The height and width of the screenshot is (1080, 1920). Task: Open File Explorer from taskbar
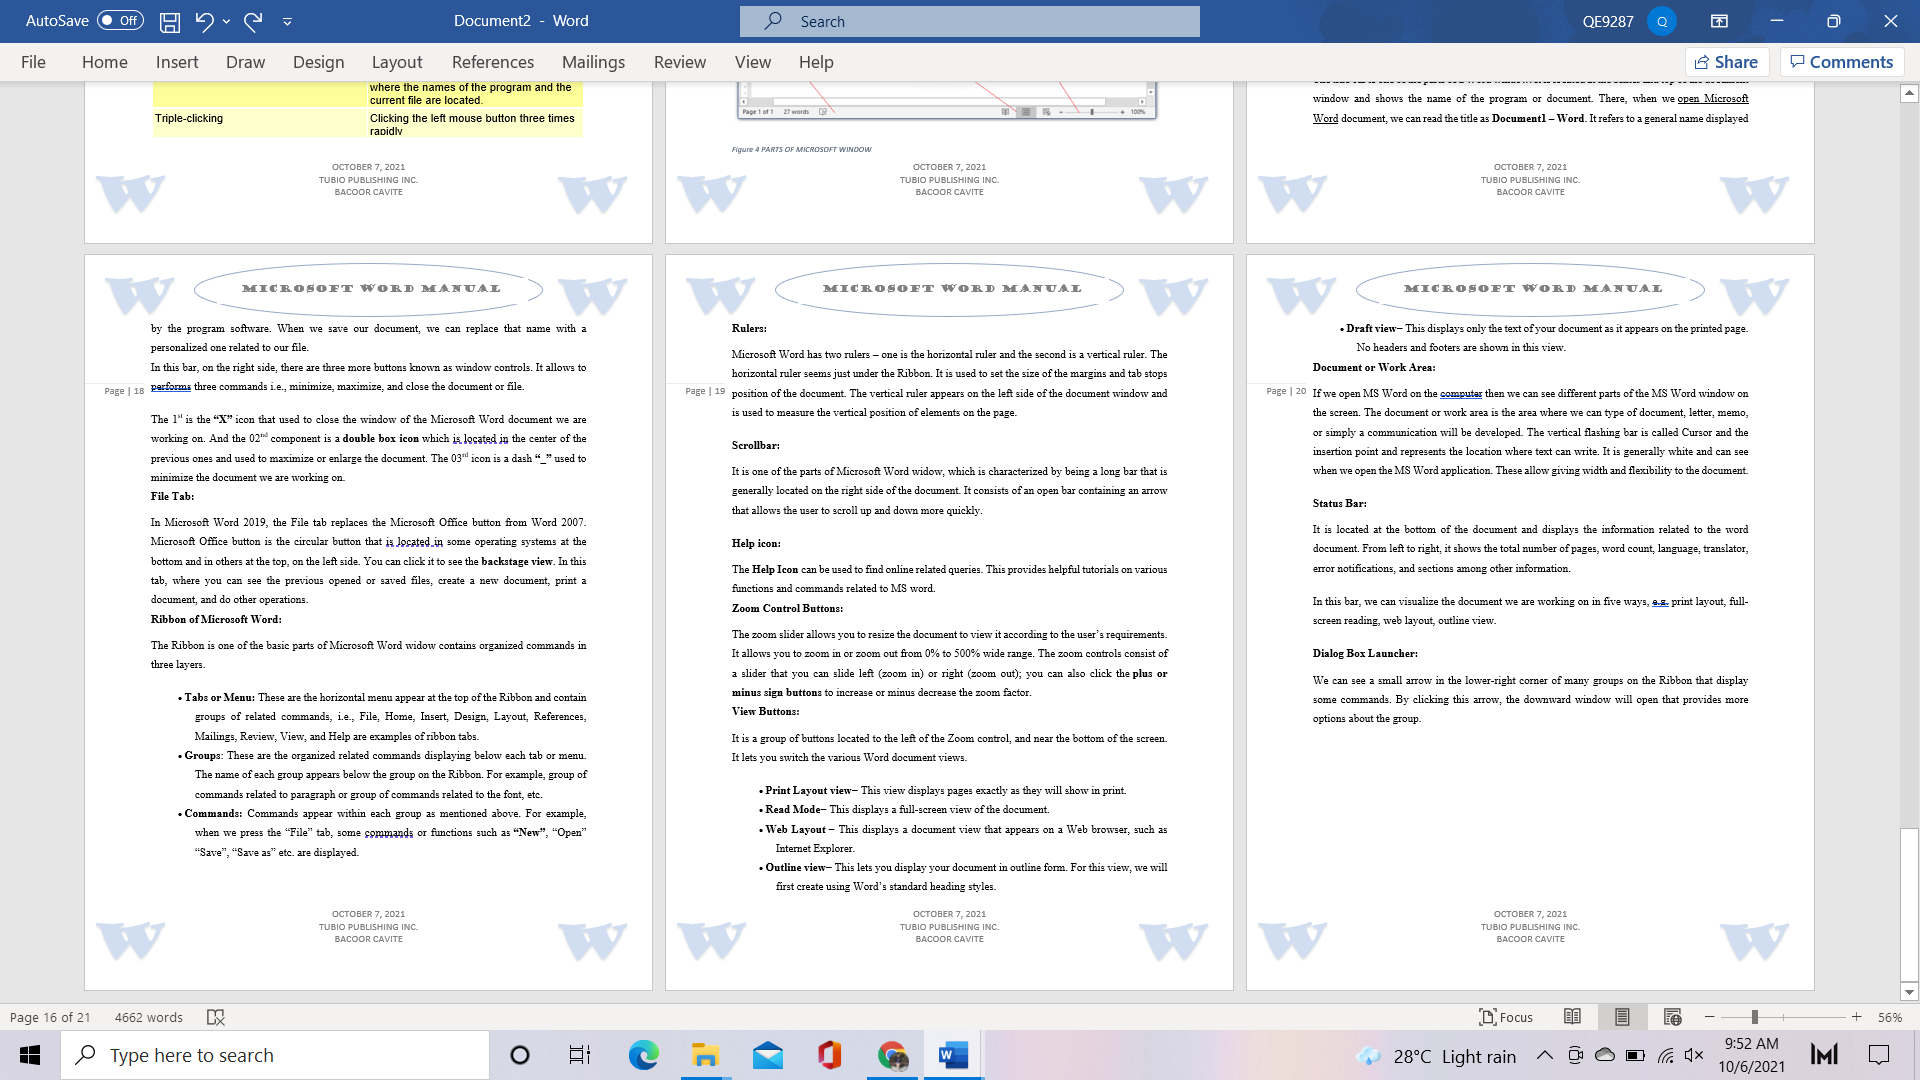click(705, 1055)
